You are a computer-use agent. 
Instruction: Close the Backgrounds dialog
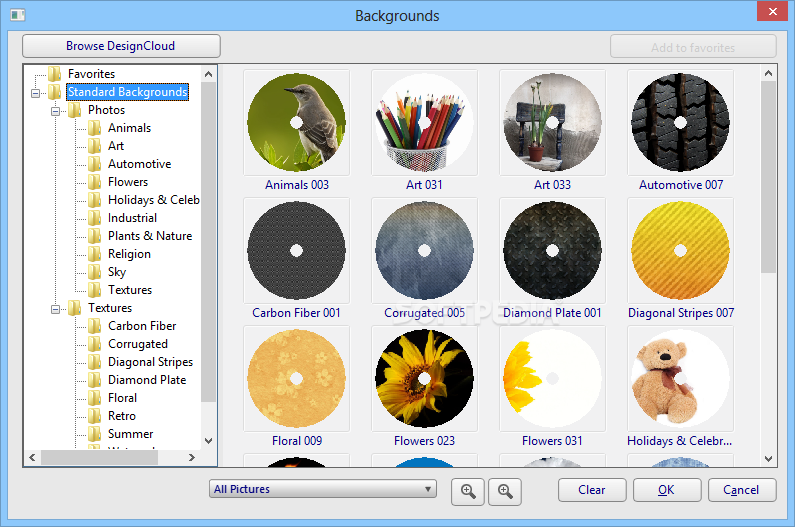(772, 11)
